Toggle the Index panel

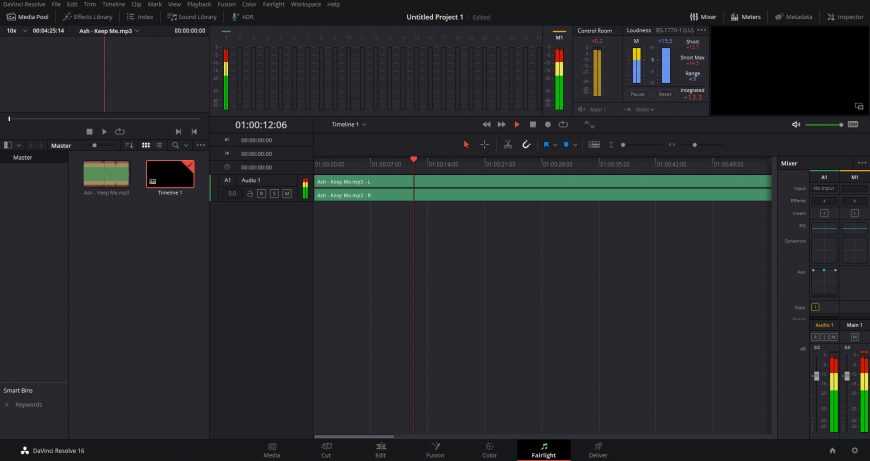click(140, 17)
